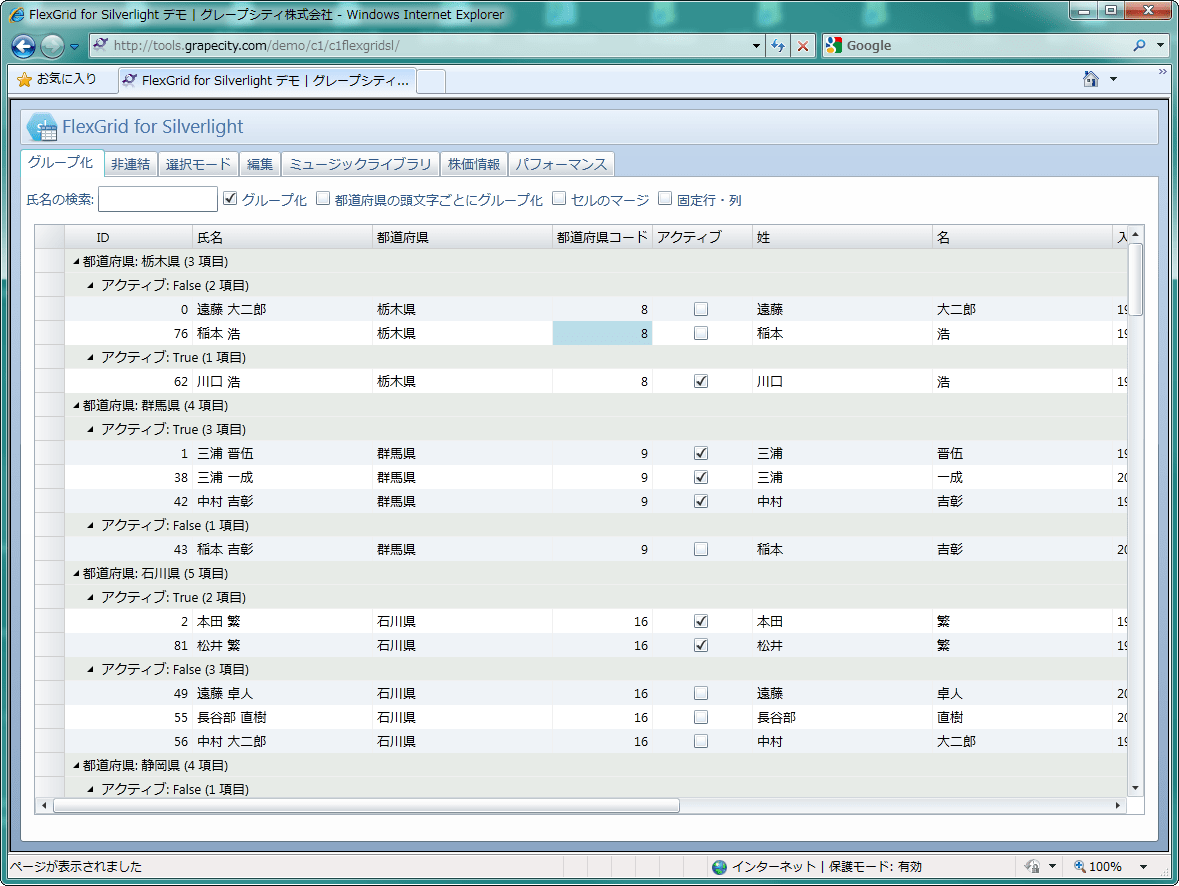Viewport: 1179px width, 886px height.
Task: Switch to the 株価情報 tab
Action: 473,164
